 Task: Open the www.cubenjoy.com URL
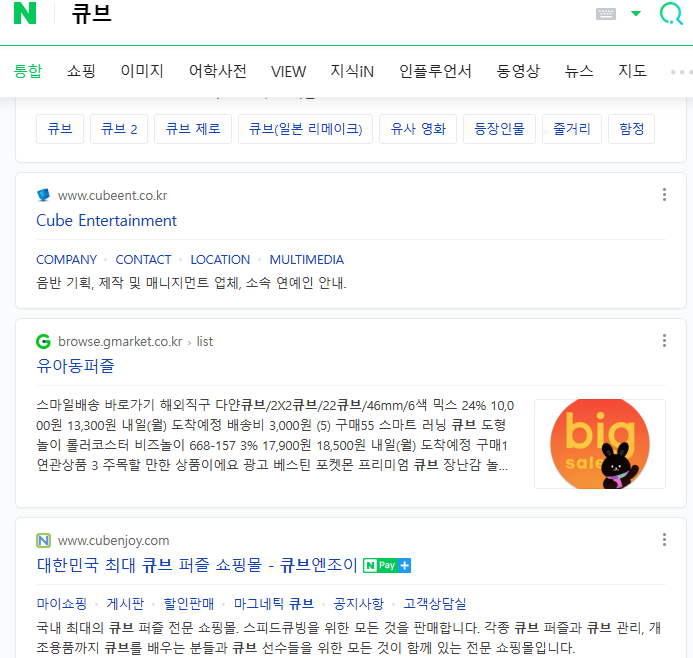point(114,540)
